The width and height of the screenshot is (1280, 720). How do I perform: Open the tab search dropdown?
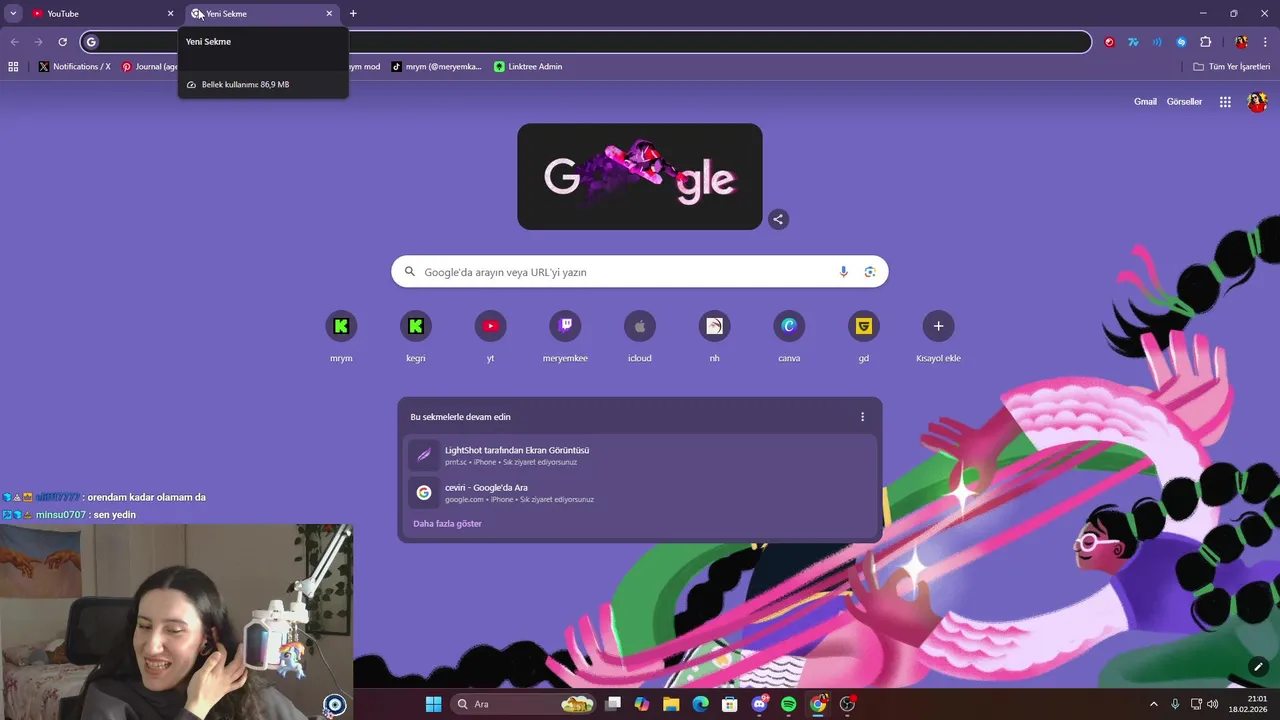pyautogui.click(x=13, y=14)
